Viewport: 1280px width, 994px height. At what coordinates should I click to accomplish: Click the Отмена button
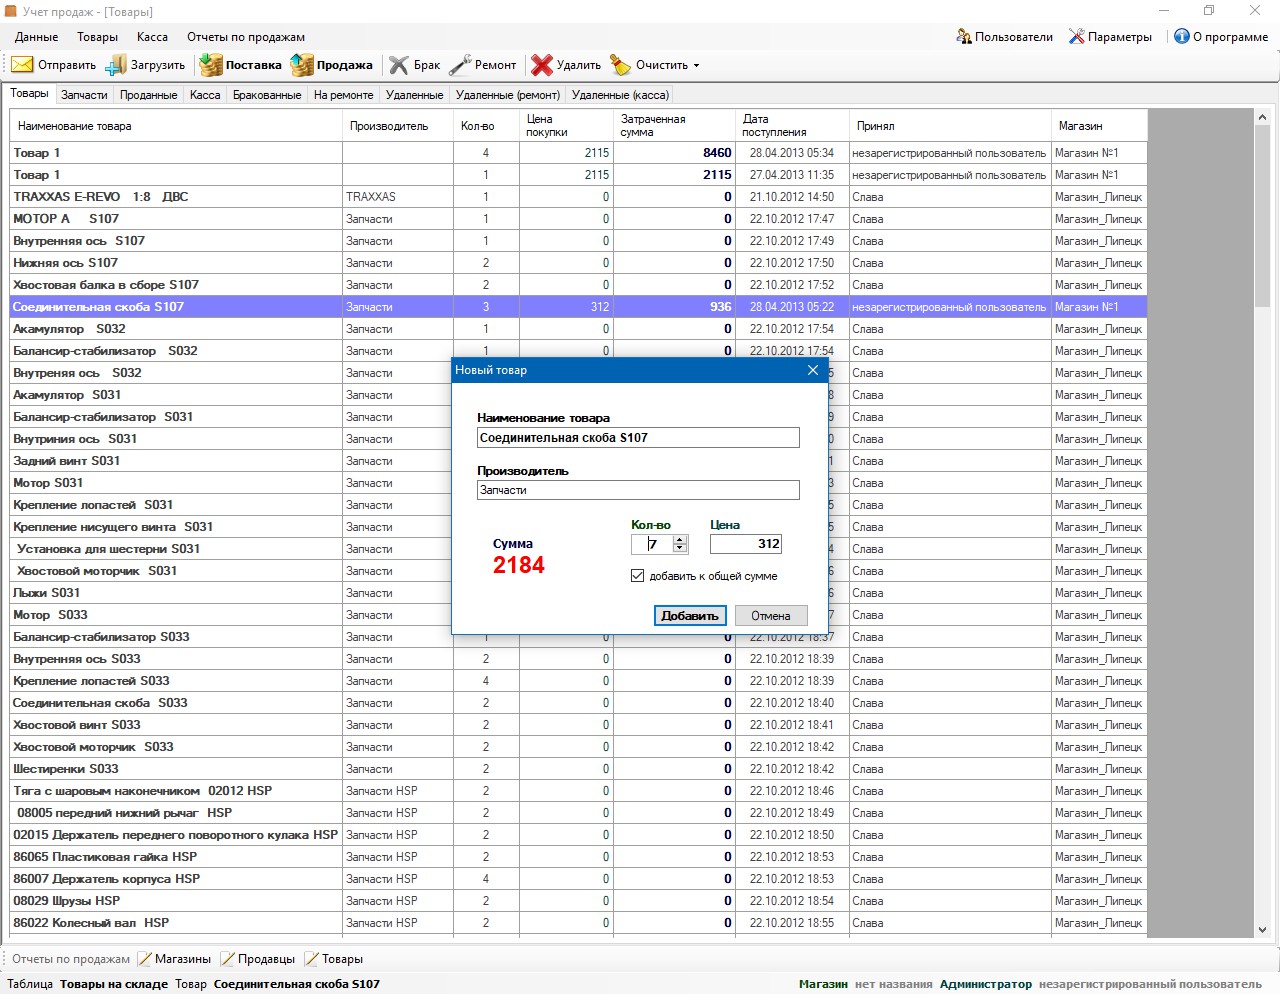point(771,616)
